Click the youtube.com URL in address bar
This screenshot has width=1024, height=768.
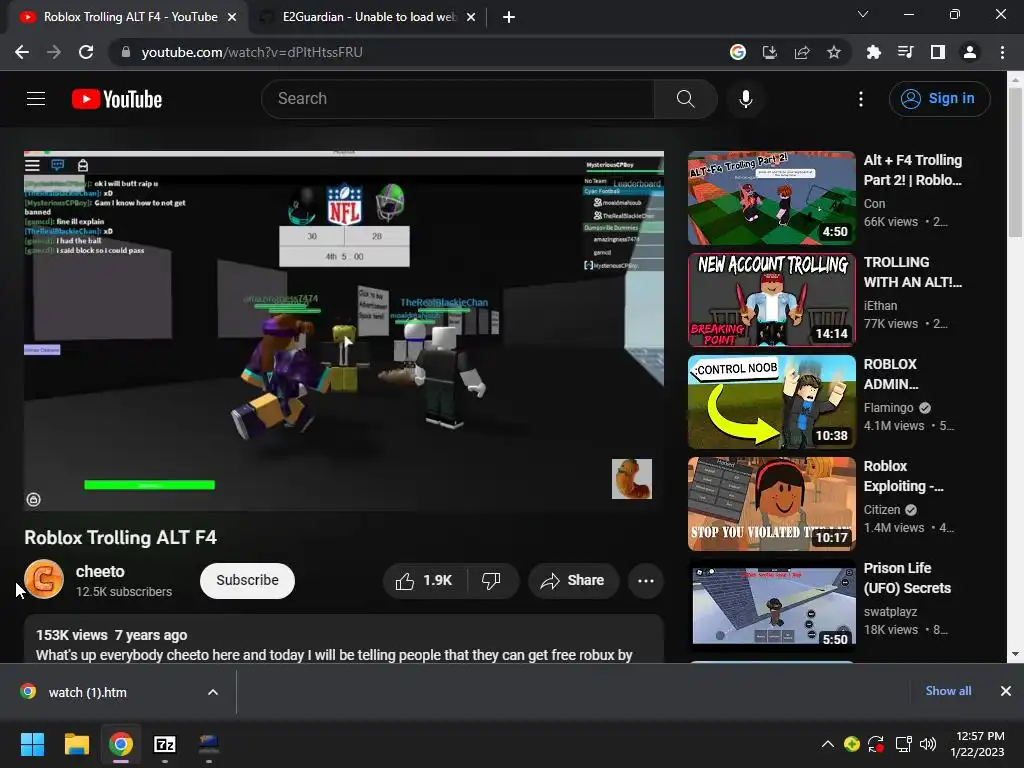click(x=251, y=52)
